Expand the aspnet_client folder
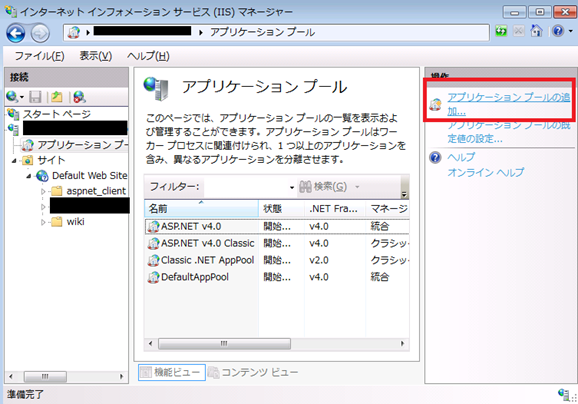Screen dimensions: 578x404 [43, 192]
